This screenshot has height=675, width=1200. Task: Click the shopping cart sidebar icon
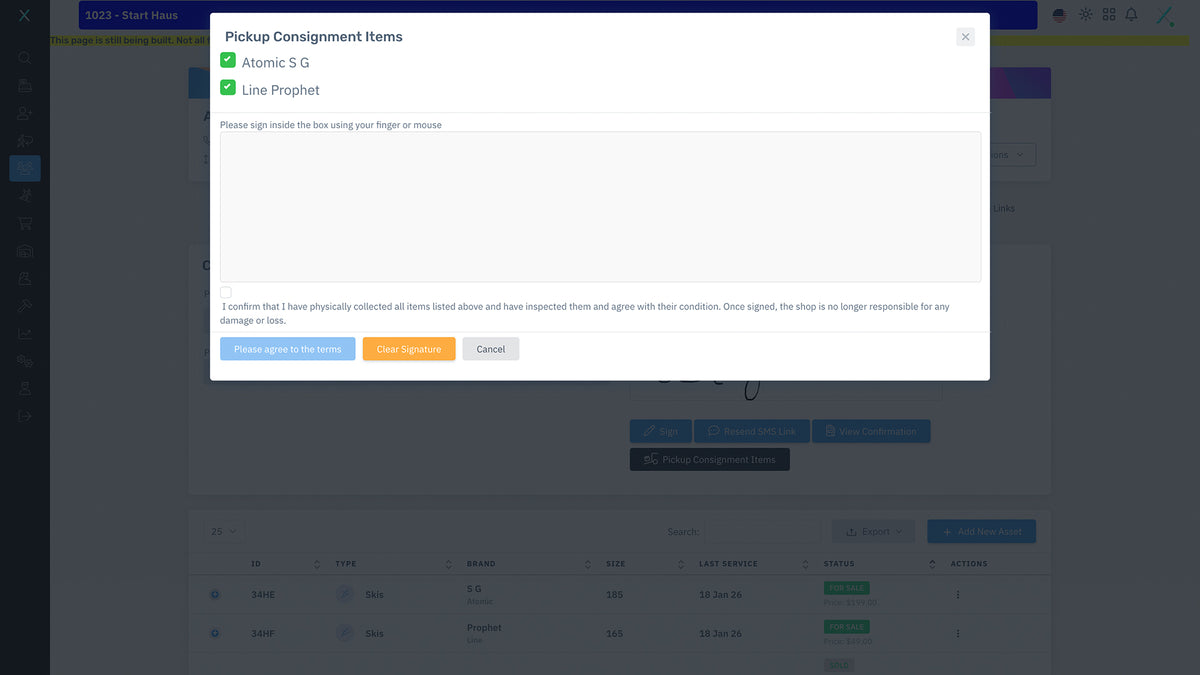(25, 223)
